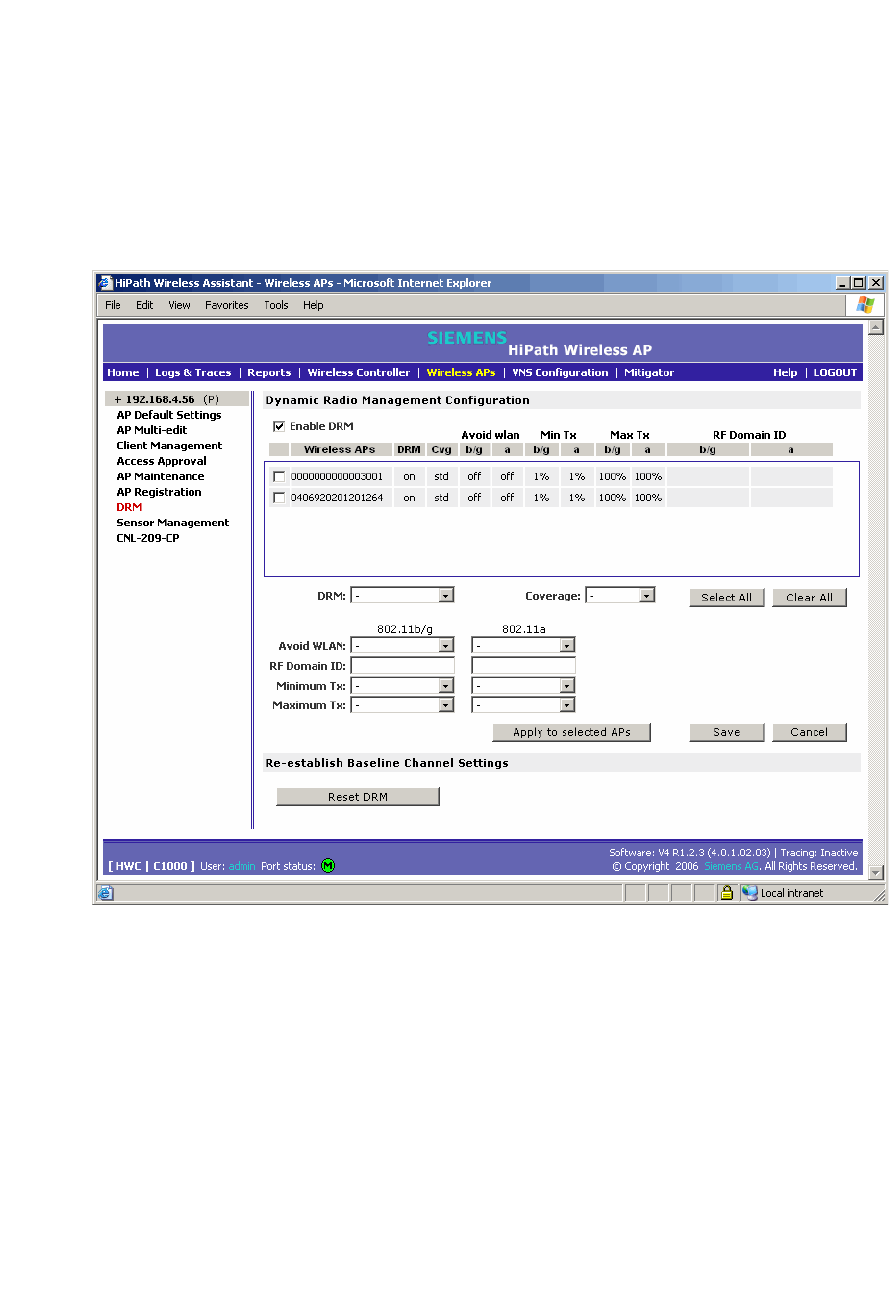Click the lock icon in the status bar
Viewport: 889px width, 1314px height.
(x=728, y=893)
